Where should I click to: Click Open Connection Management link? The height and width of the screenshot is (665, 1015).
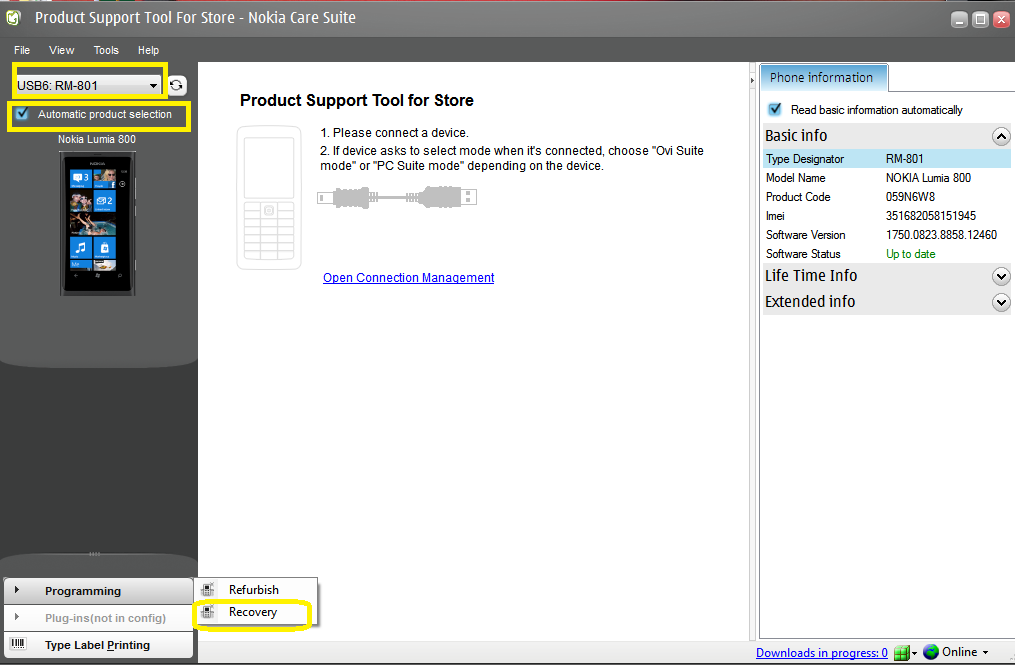pyautogui.click(x=408, y=278)
